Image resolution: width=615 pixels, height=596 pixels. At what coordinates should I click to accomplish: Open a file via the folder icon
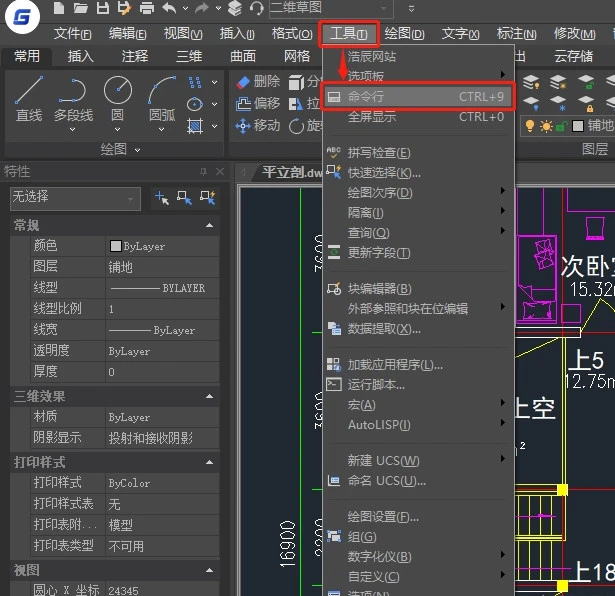tap(81, 8)
